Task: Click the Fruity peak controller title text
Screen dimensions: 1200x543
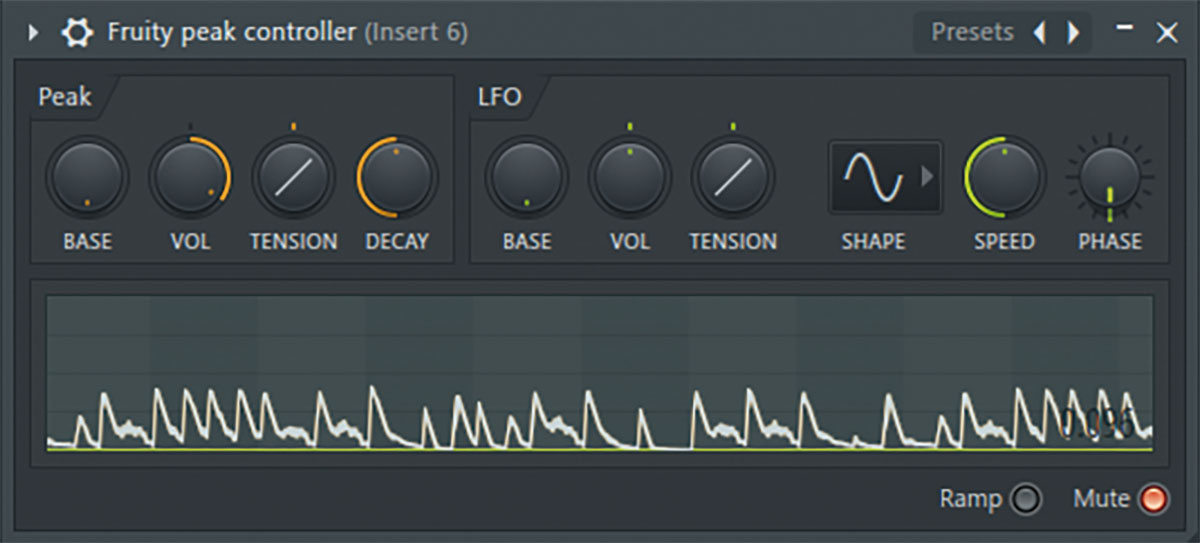Action: (232, 32)
